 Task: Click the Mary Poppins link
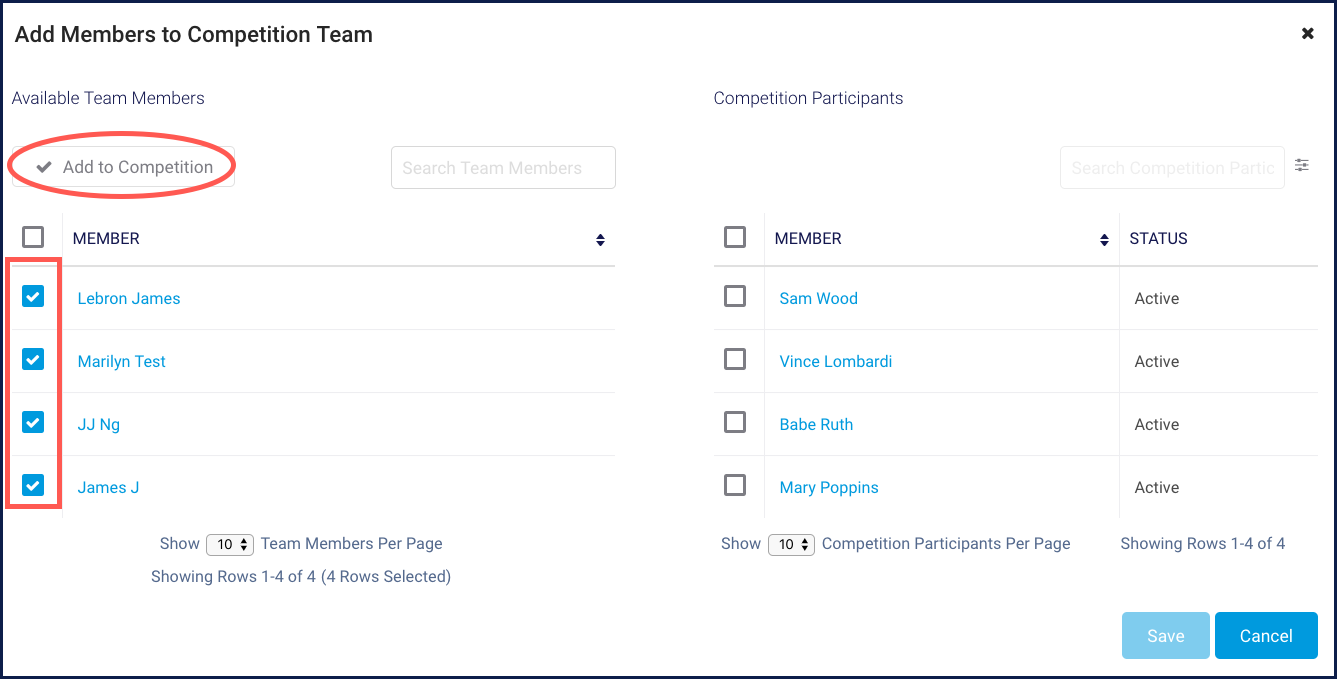click(828, 488)
